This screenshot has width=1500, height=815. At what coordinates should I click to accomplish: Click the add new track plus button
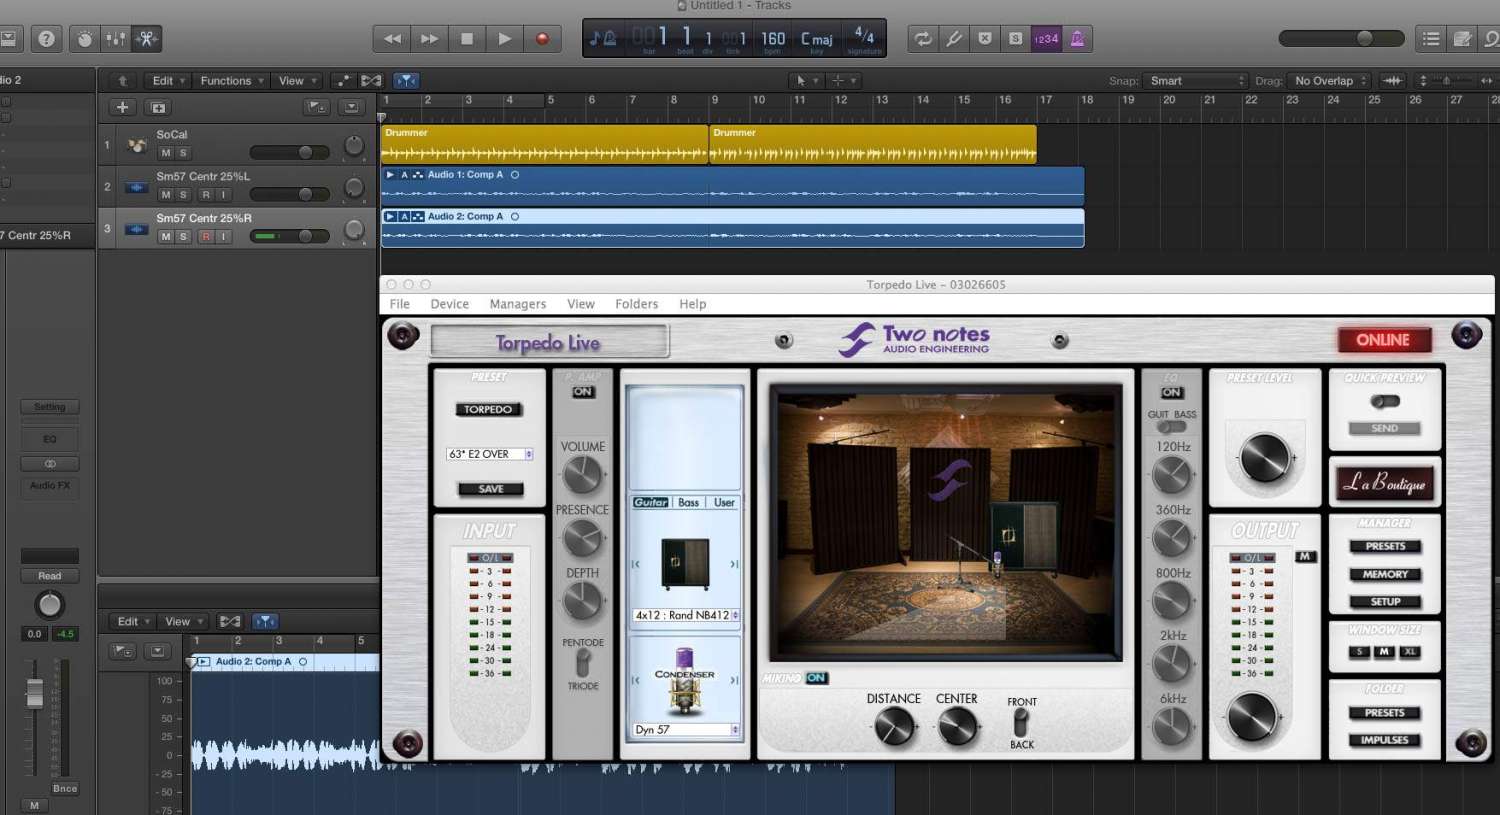point(122,107)
